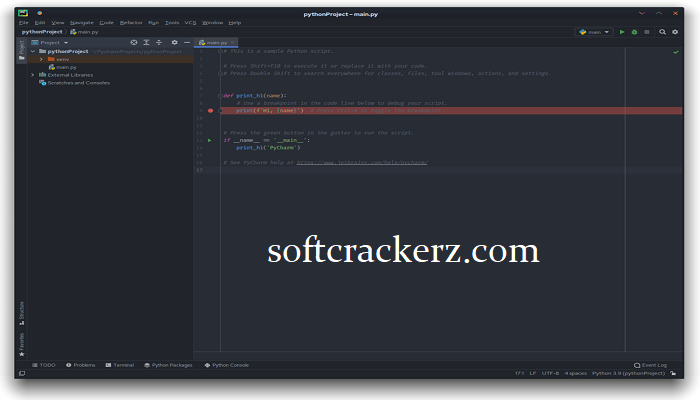Screen dimensions: 700x400
Task: Open Project panel options gear
Action: (x=175, y=42)
